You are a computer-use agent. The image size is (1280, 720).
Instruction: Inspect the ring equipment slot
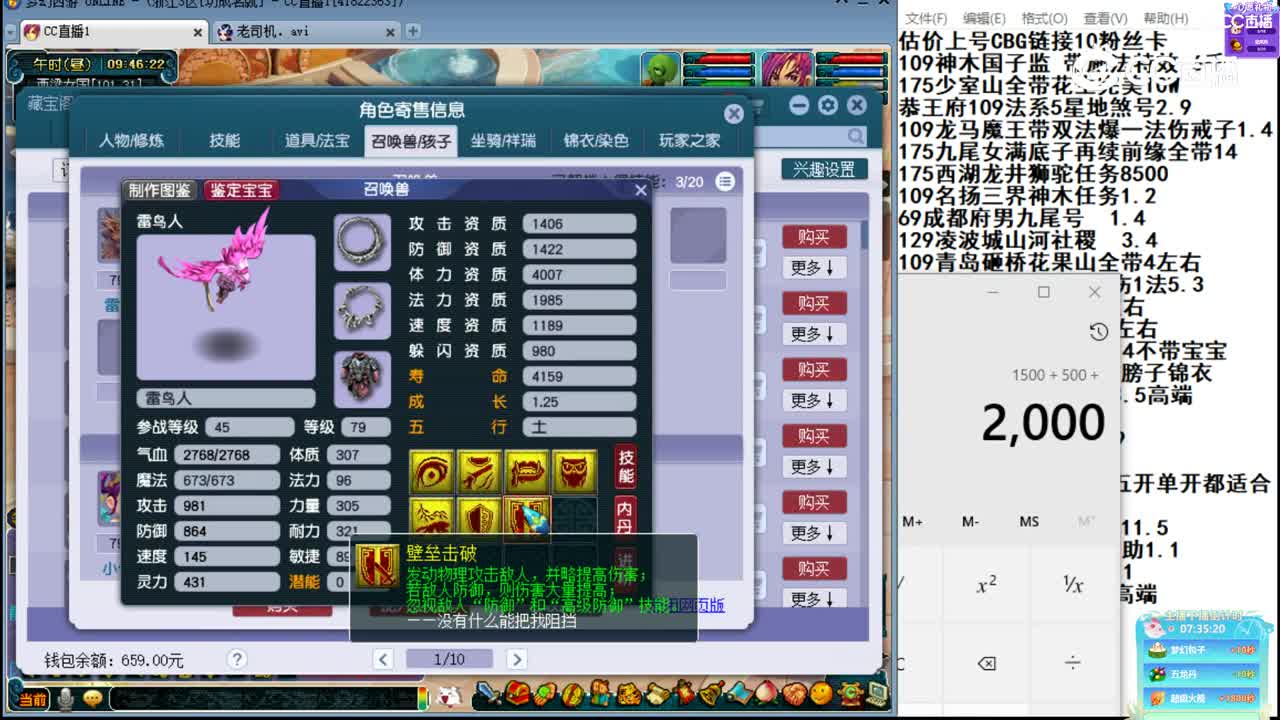(x=362, y=241)
